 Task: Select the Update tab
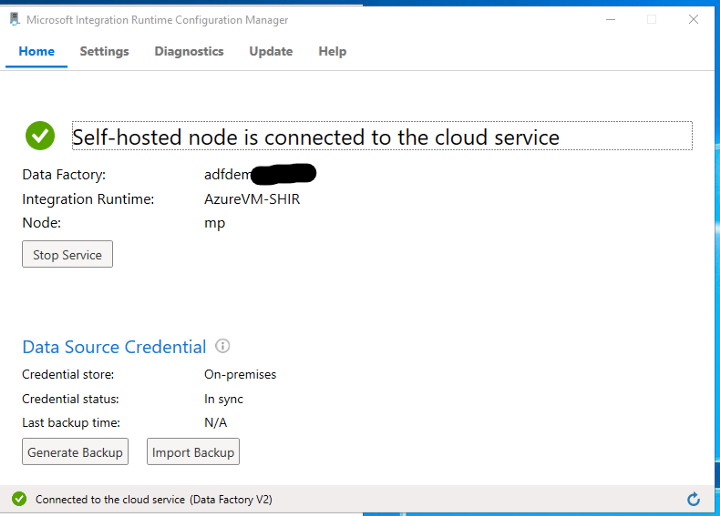[271, 51]
